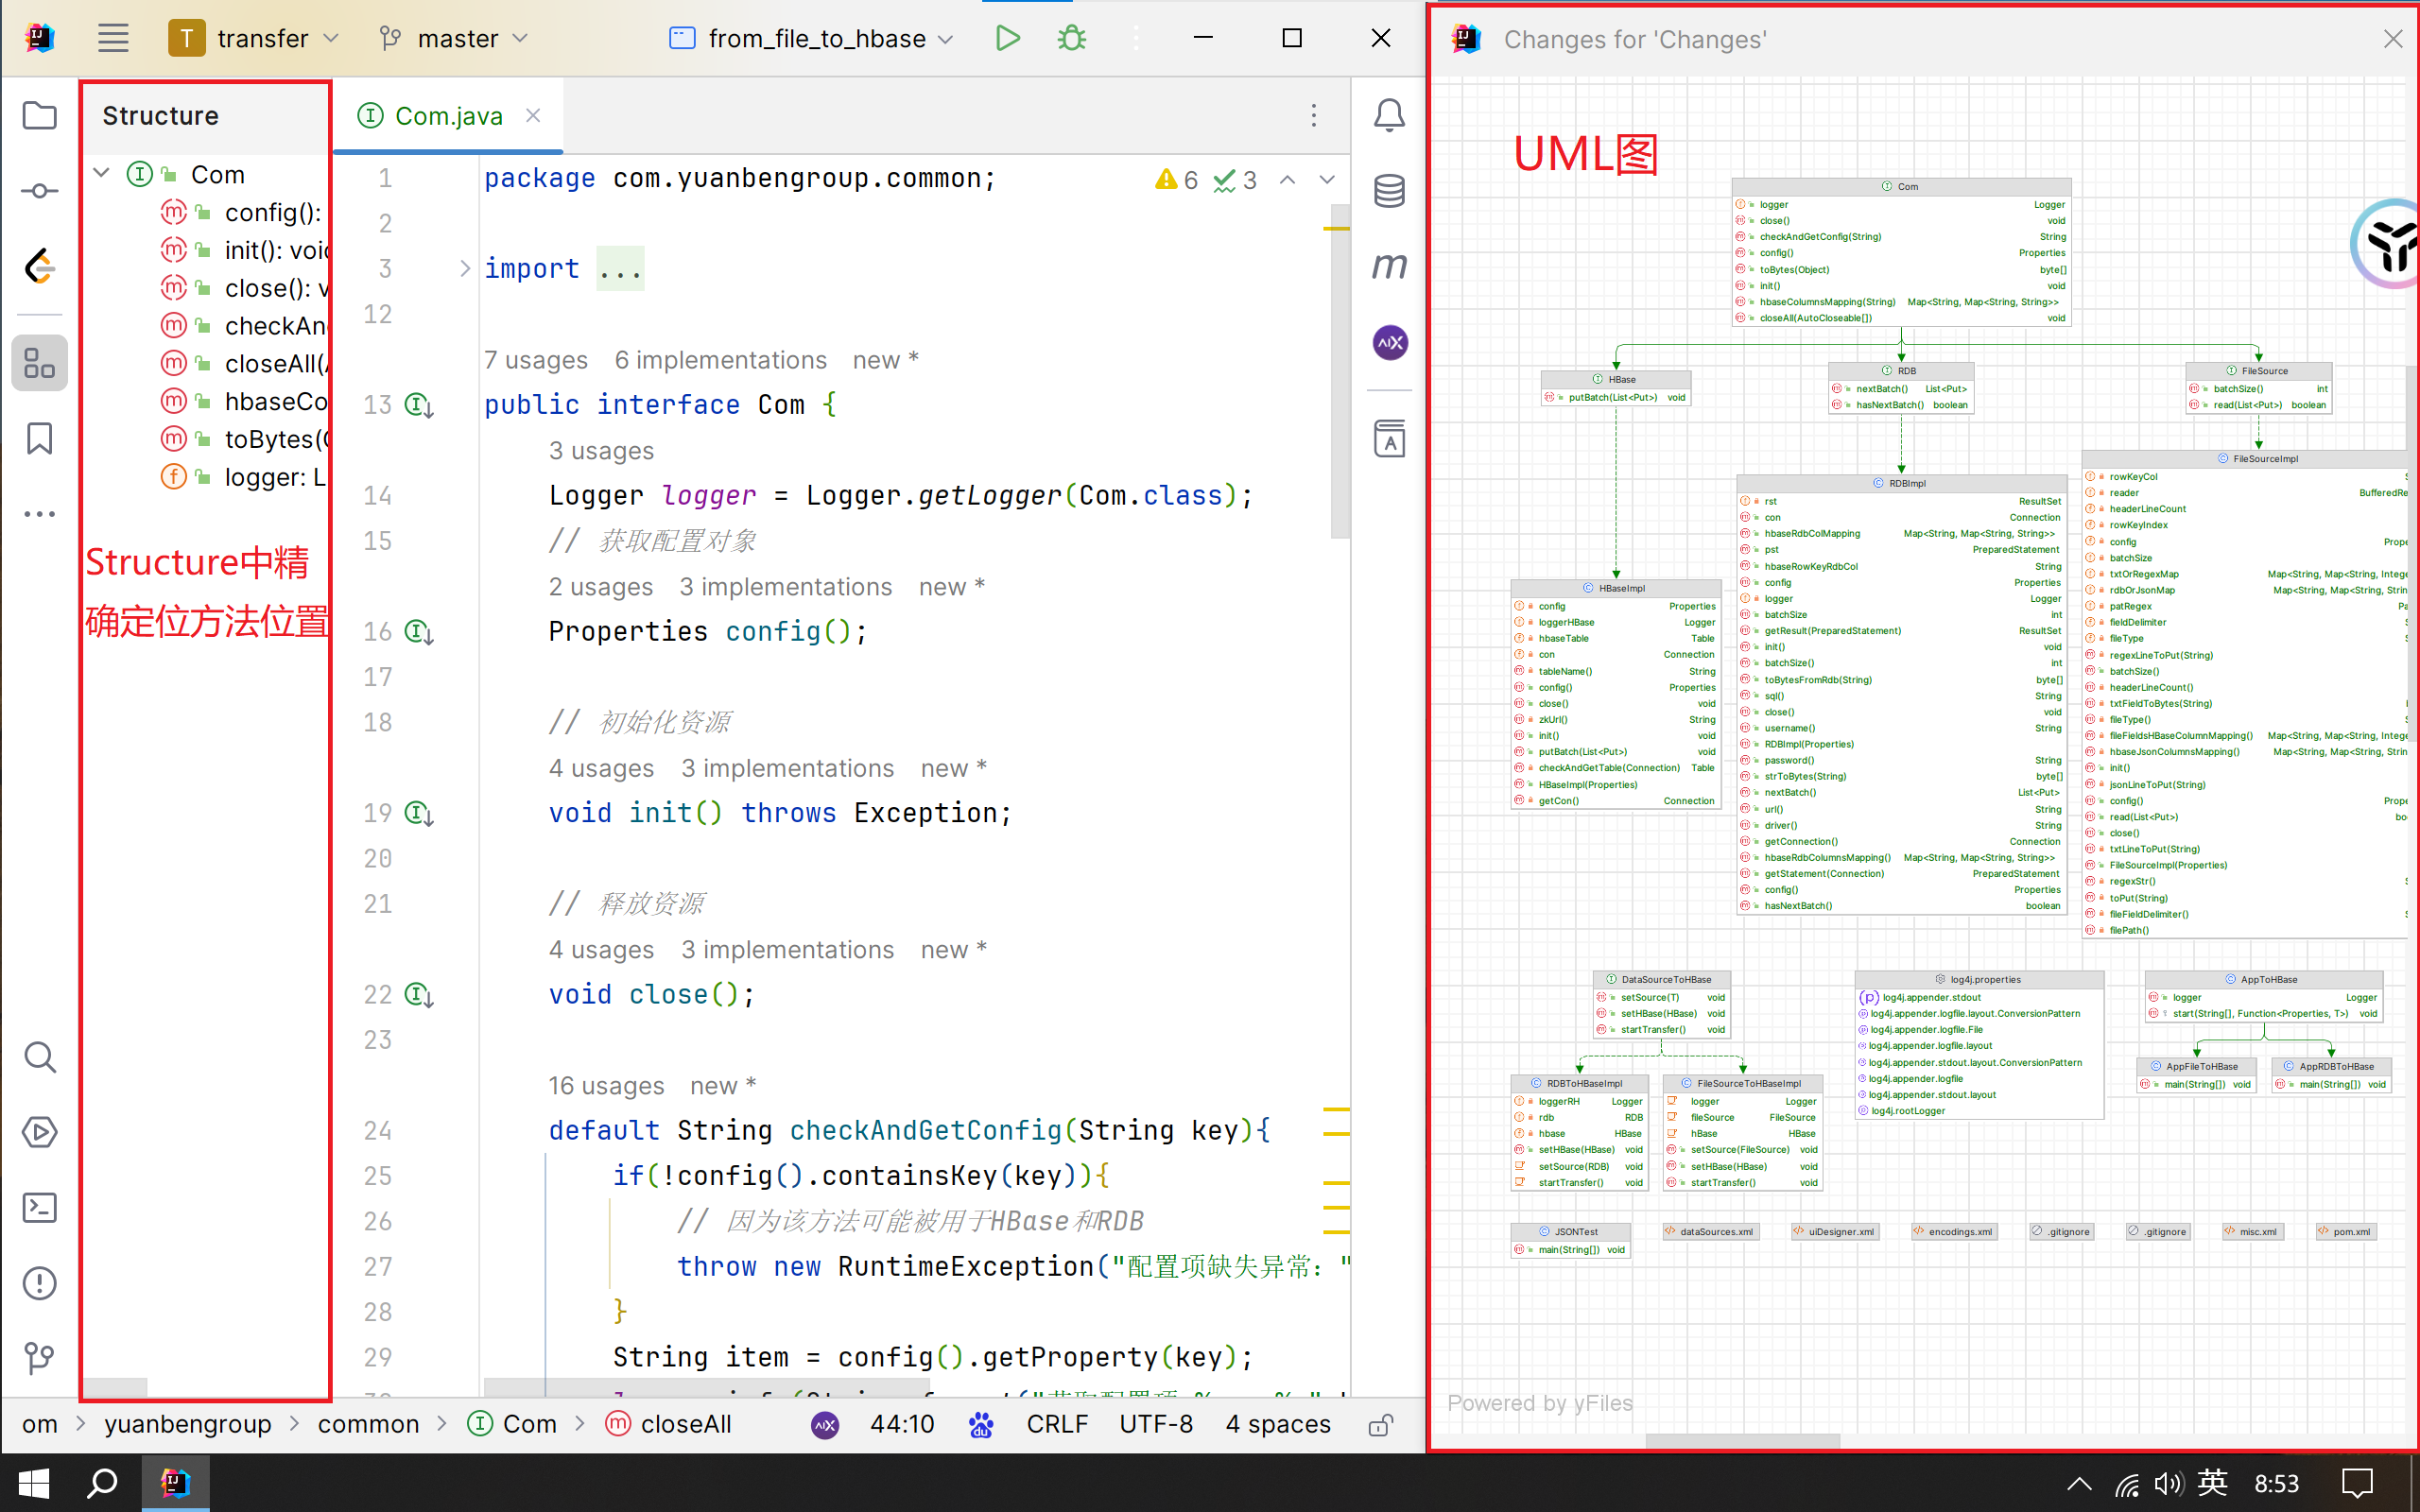Open the Bookmarks tool window
The height and width of the screenshot is (1512, 2420).
pos(39,438)
